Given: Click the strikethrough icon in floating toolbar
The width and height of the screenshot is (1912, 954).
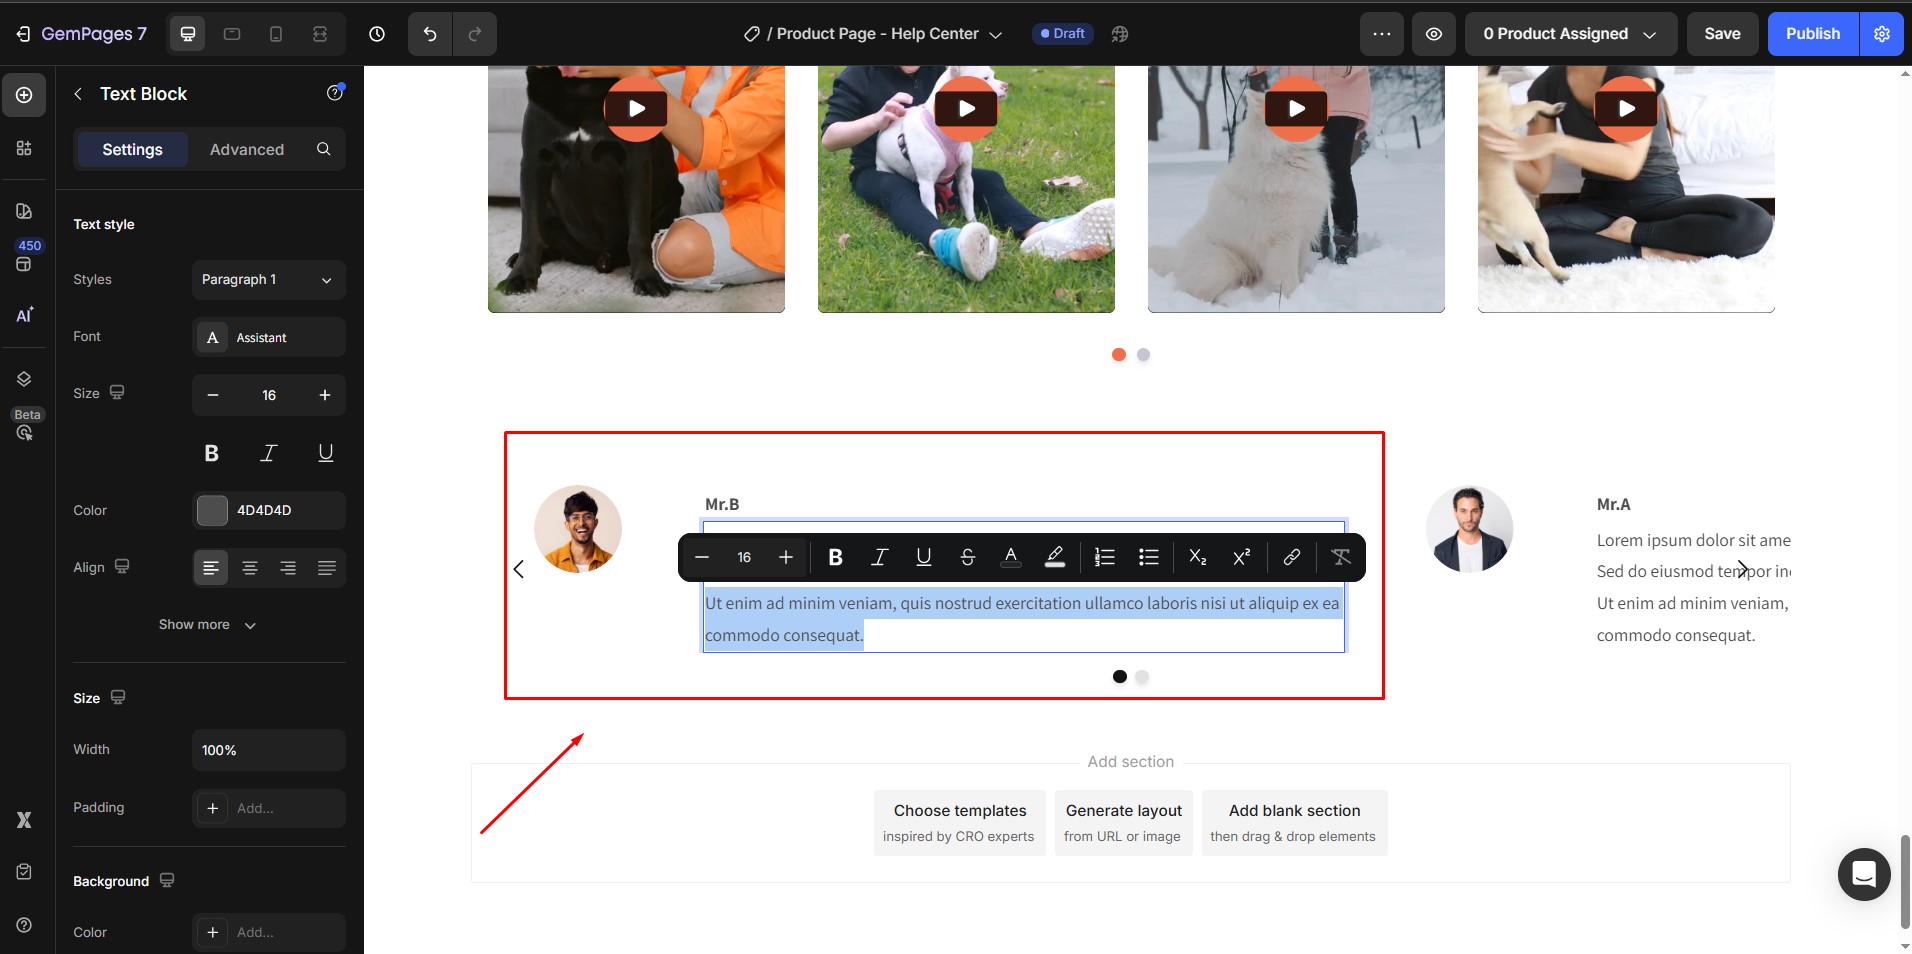Looking at the screenshot, I should [x=967, y=558].
